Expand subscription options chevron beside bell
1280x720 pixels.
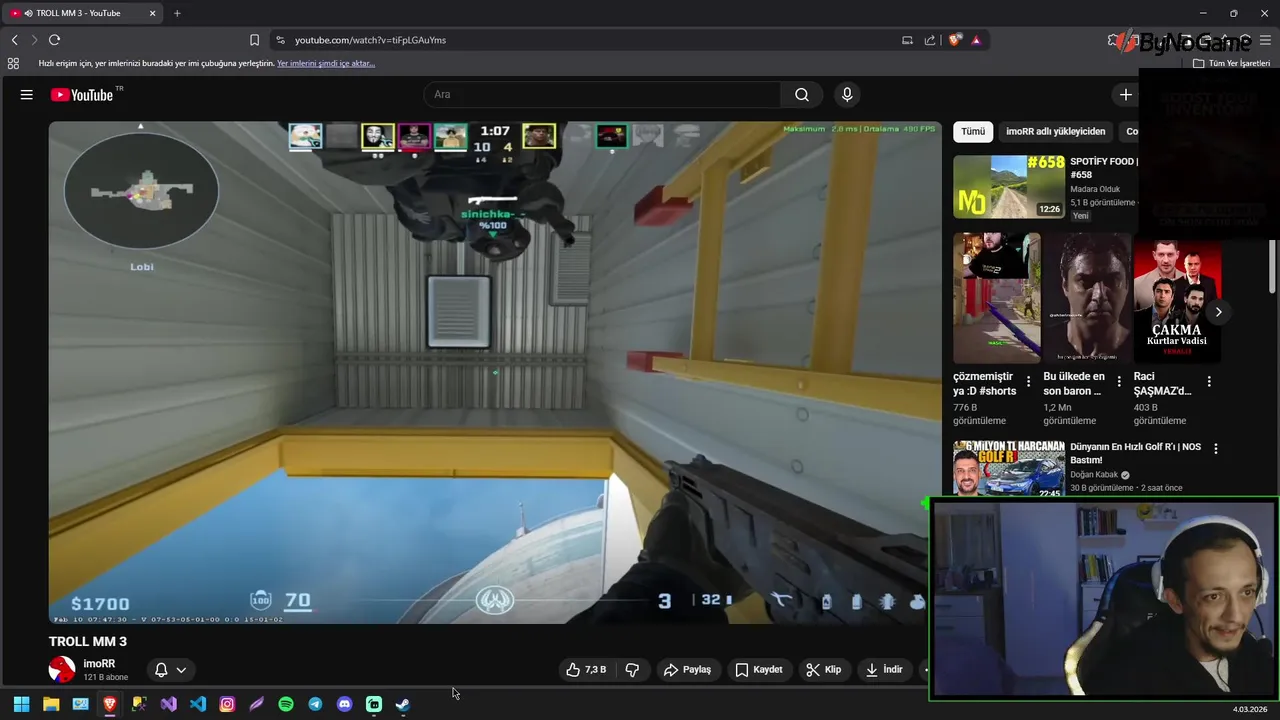pos(181,670)
